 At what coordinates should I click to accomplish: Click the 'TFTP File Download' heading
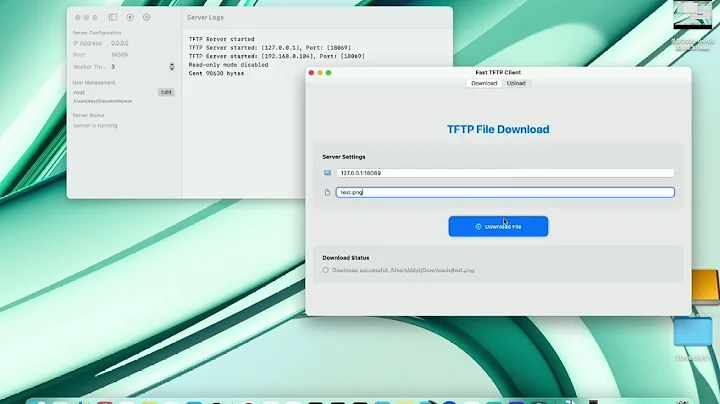pyautogui.click(x=498, y=129)
